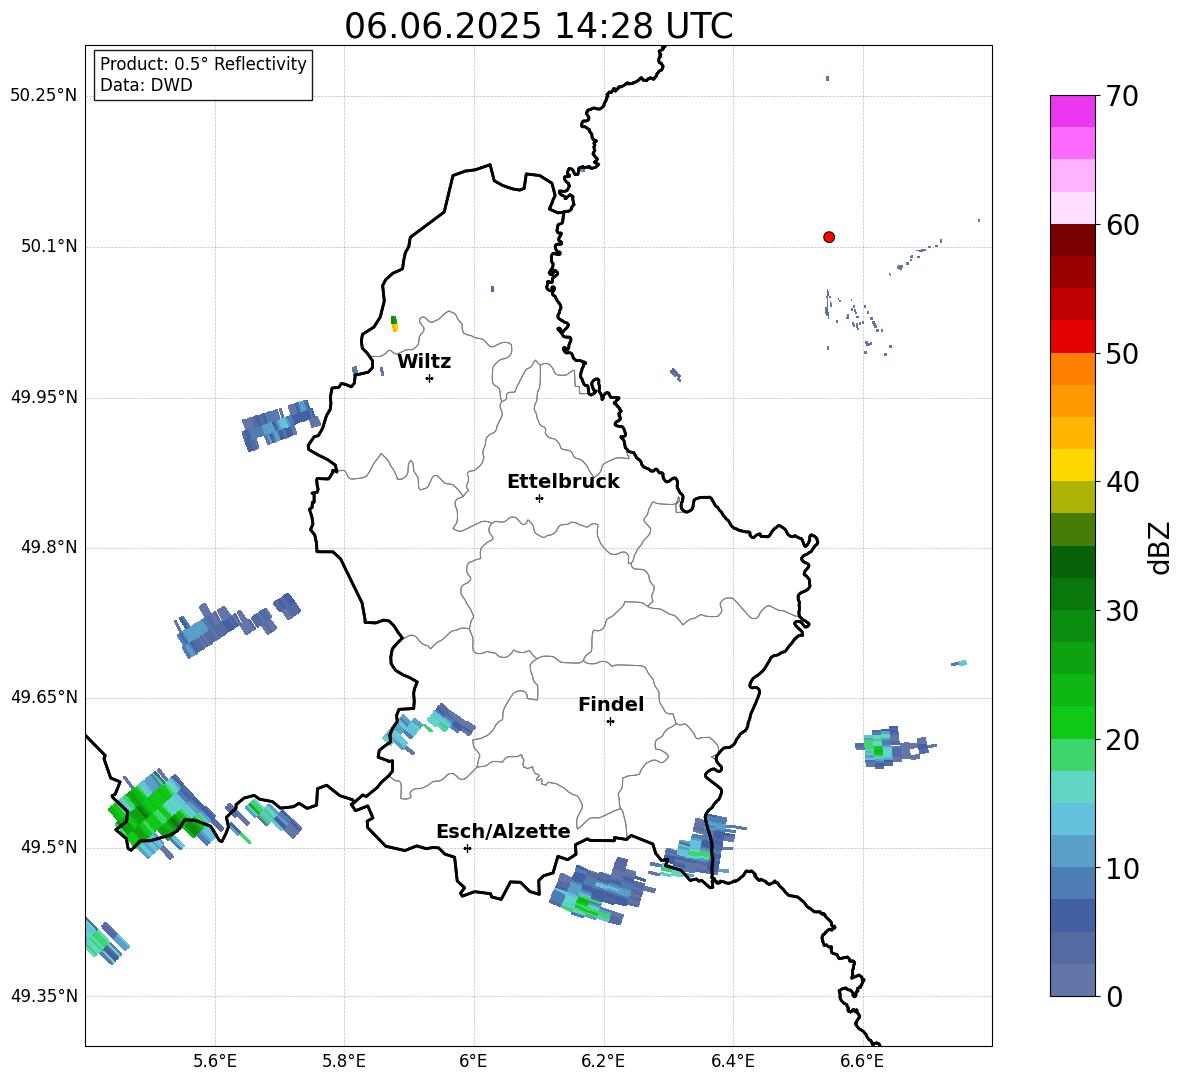
Task: Click the dark maroon colorbar segment below 60
Action: click(1072, 240)
